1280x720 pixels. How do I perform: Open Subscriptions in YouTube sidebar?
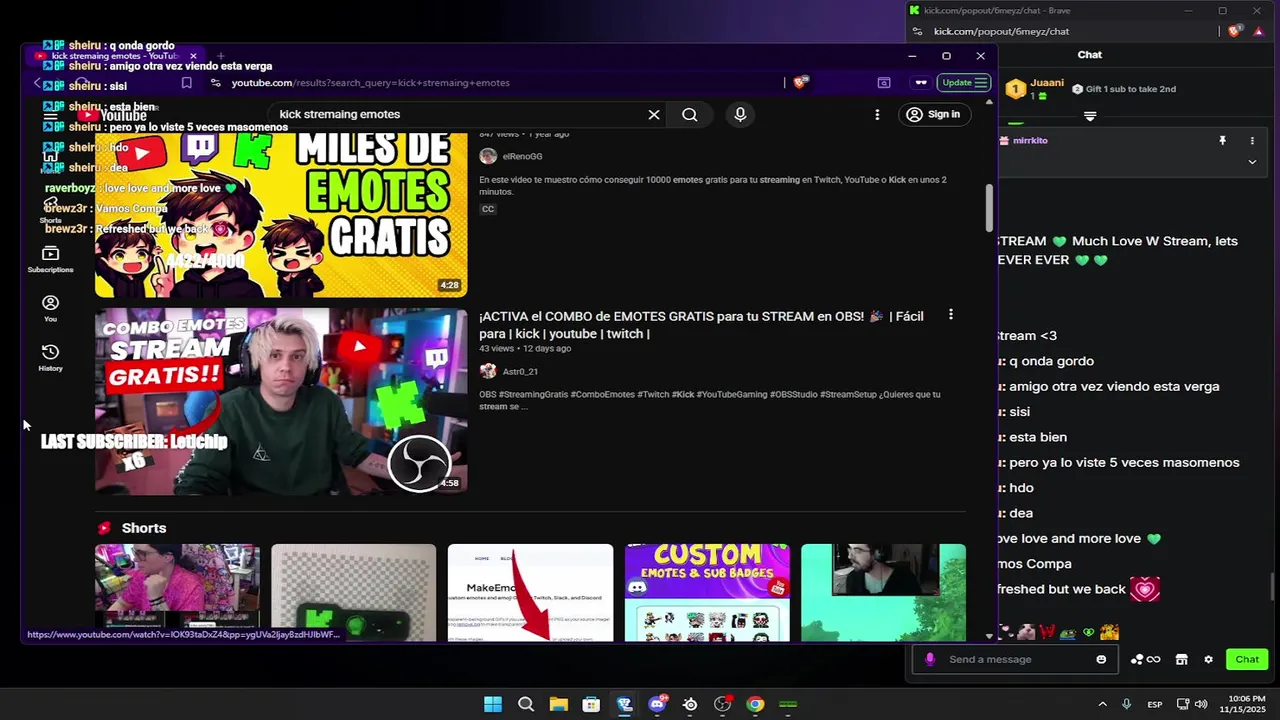[50, 260]
